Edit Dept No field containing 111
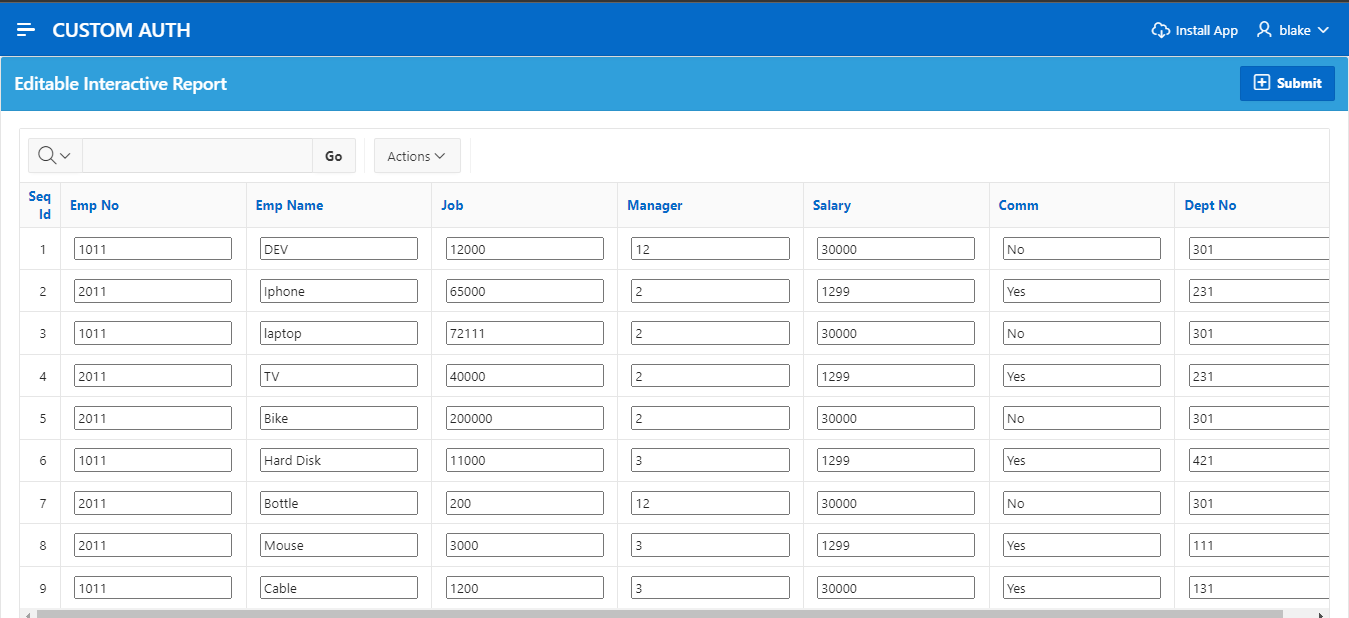 [1259, 545]
